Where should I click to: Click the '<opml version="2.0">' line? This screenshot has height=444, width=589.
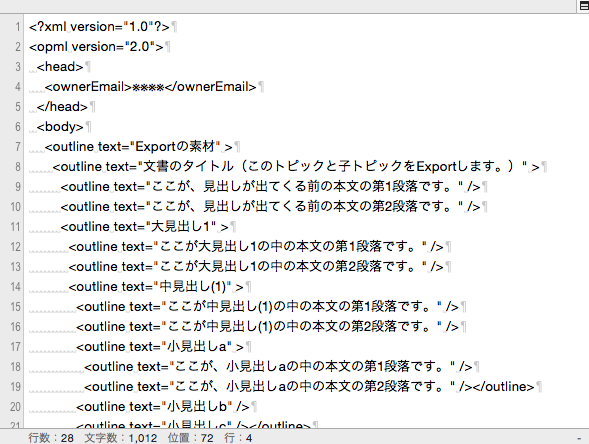[x=96, y=47]
